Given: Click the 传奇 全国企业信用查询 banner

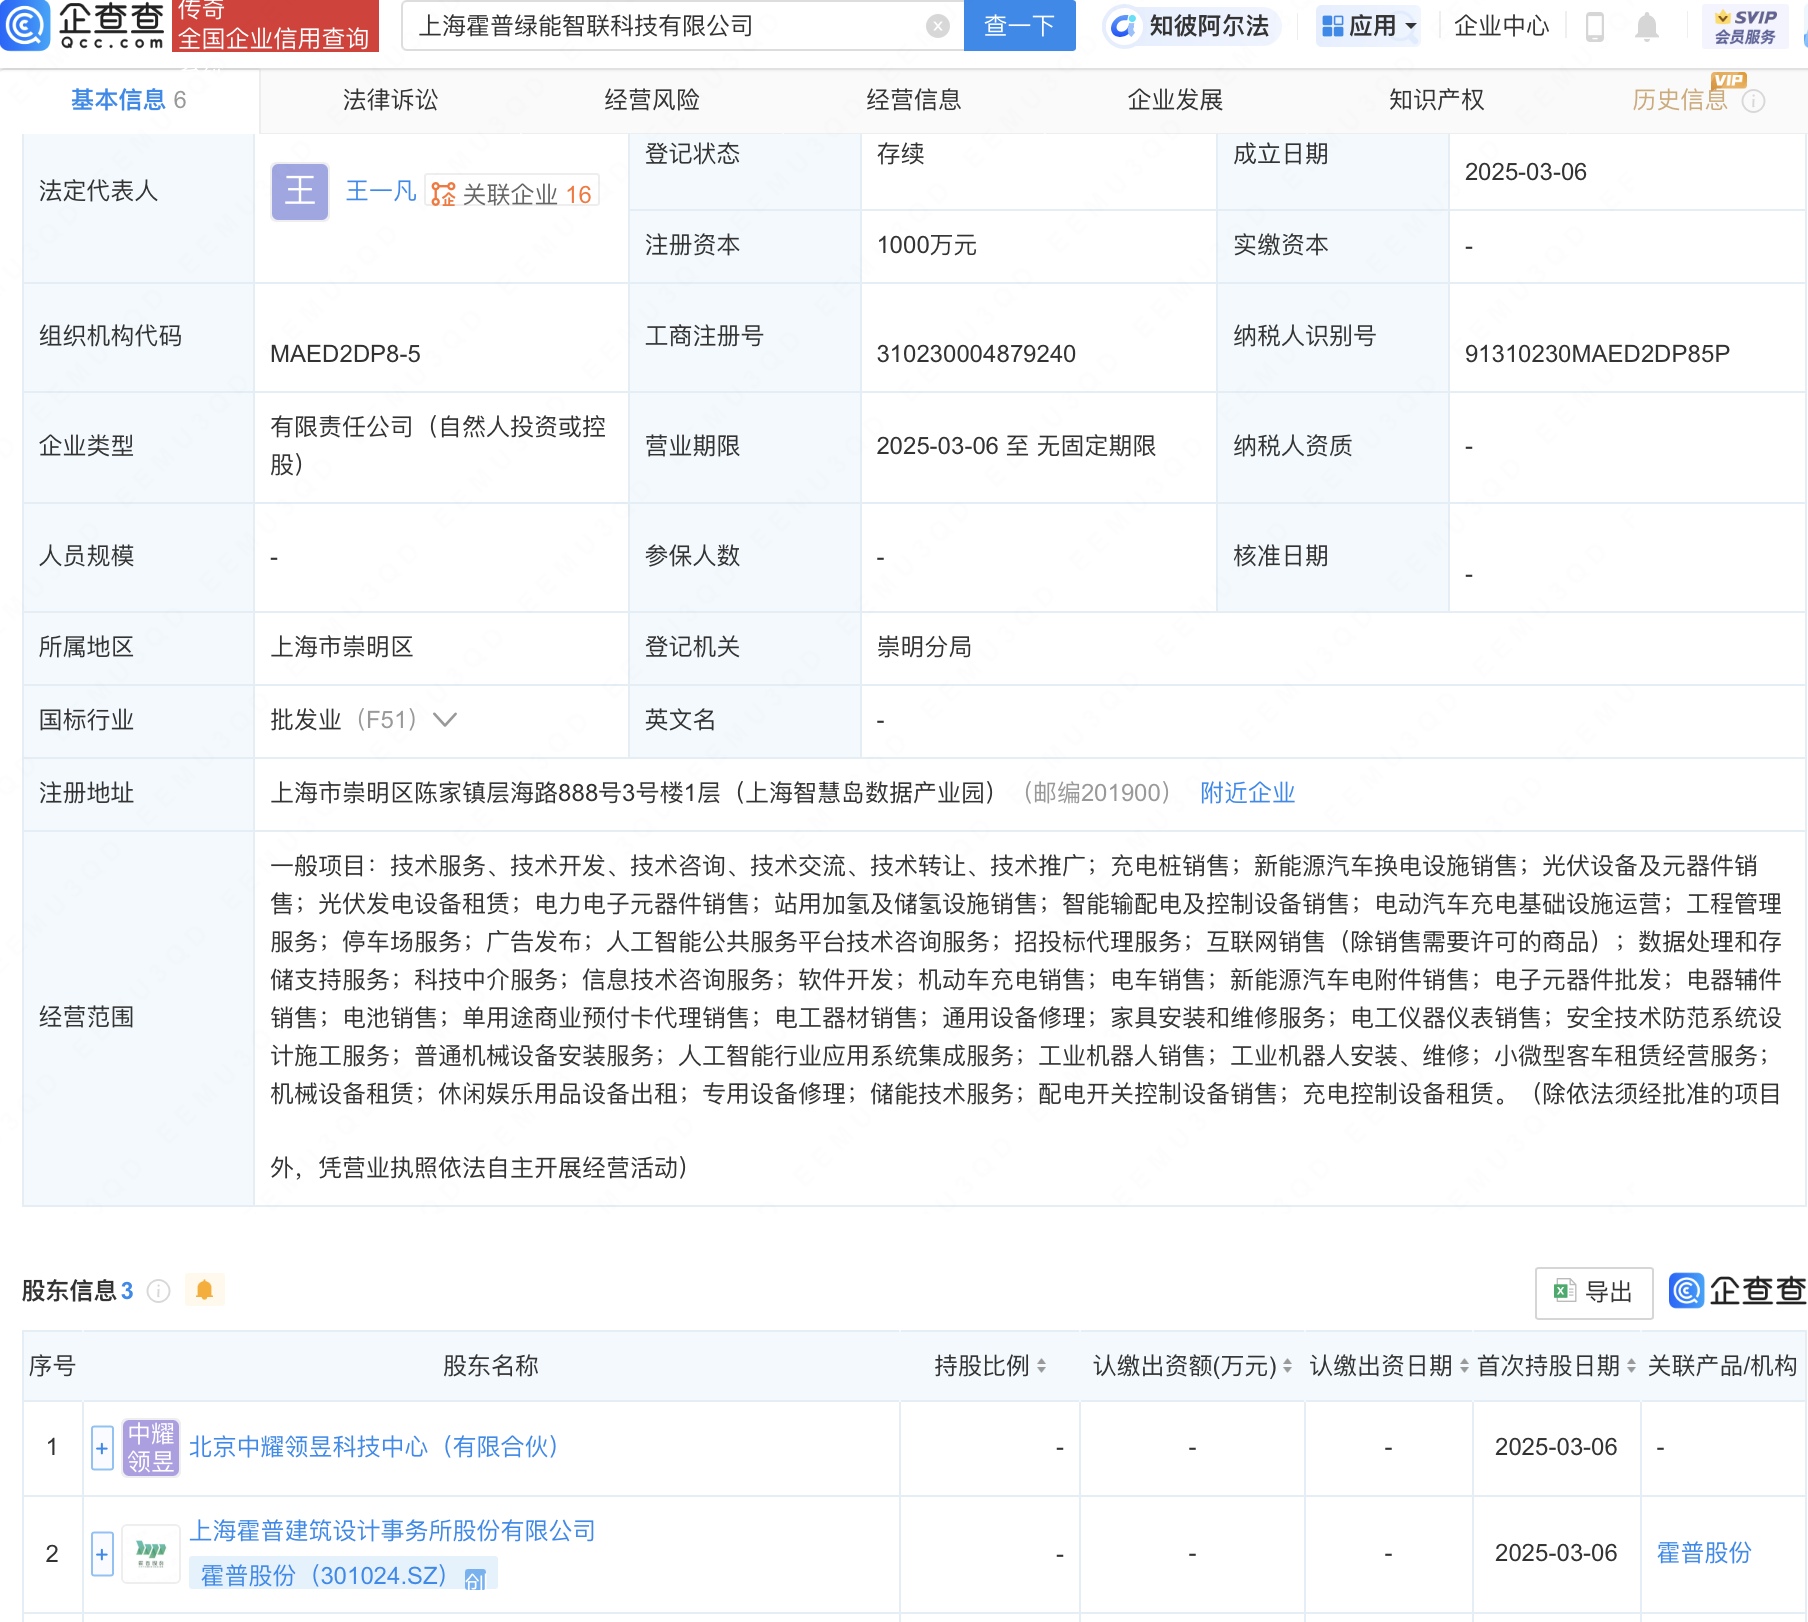Looking at the screenshot, I should coord(275,26).
